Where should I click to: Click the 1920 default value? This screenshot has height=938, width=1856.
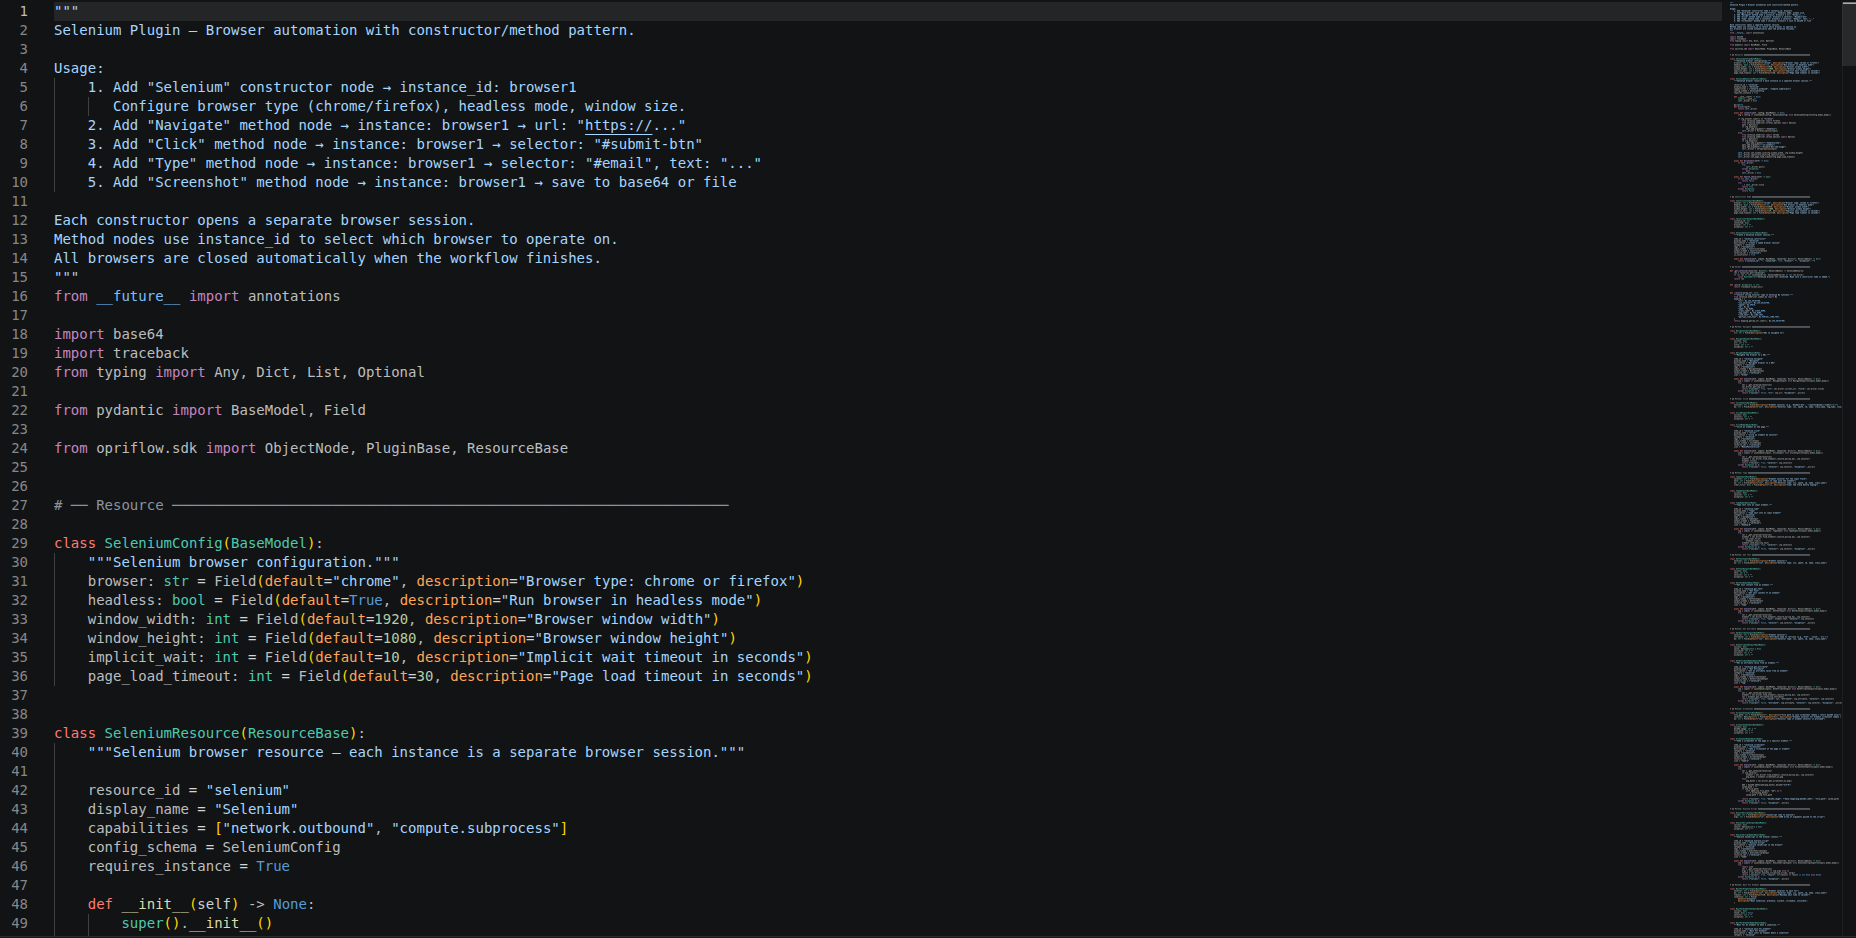391,619
